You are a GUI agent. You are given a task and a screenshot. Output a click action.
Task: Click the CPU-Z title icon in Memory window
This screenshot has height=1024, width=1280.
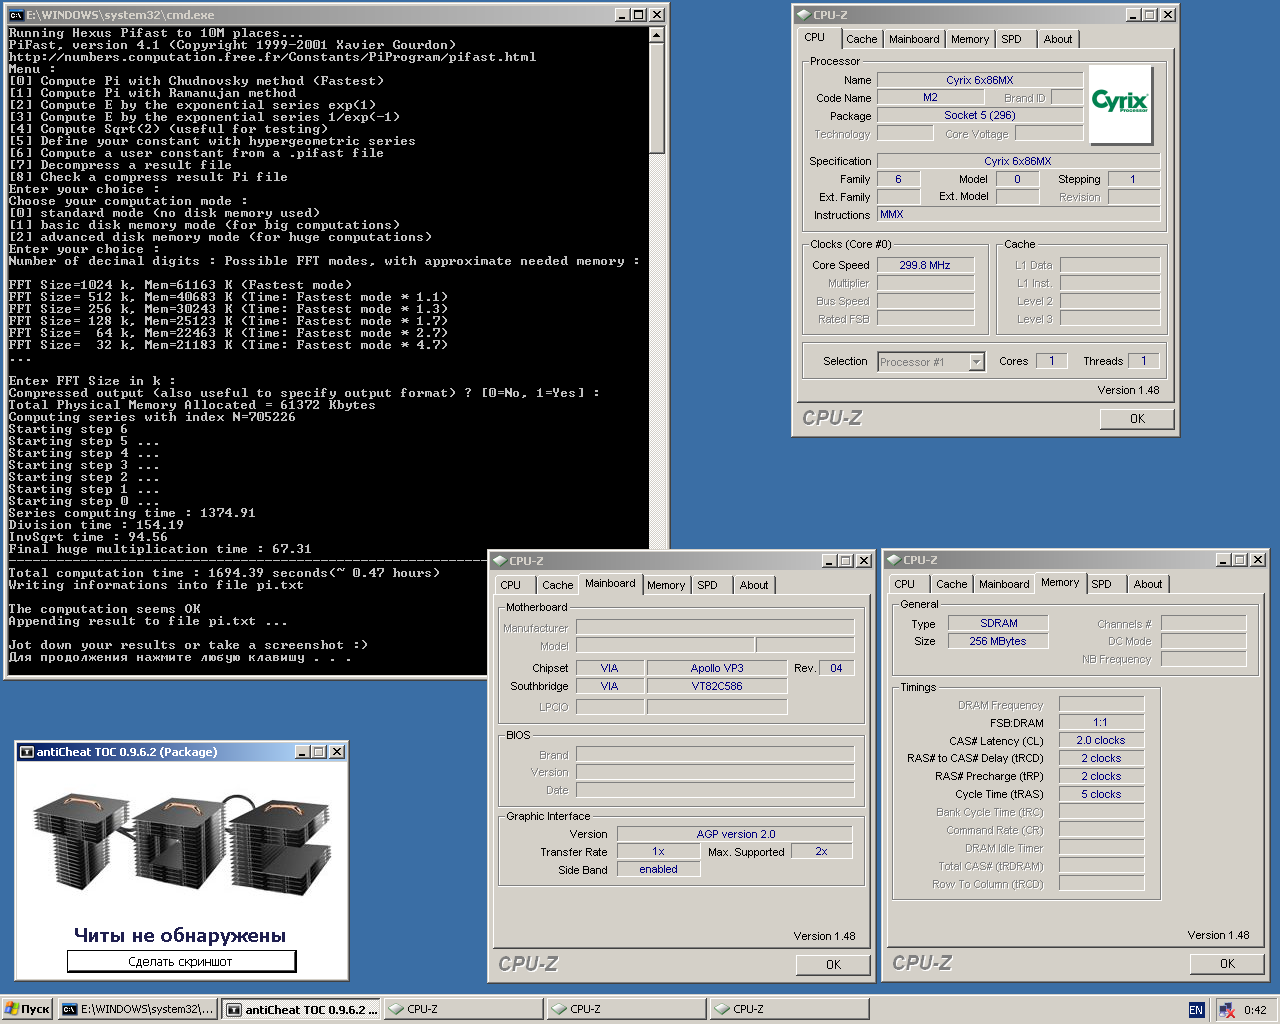(x=893, y=560)
